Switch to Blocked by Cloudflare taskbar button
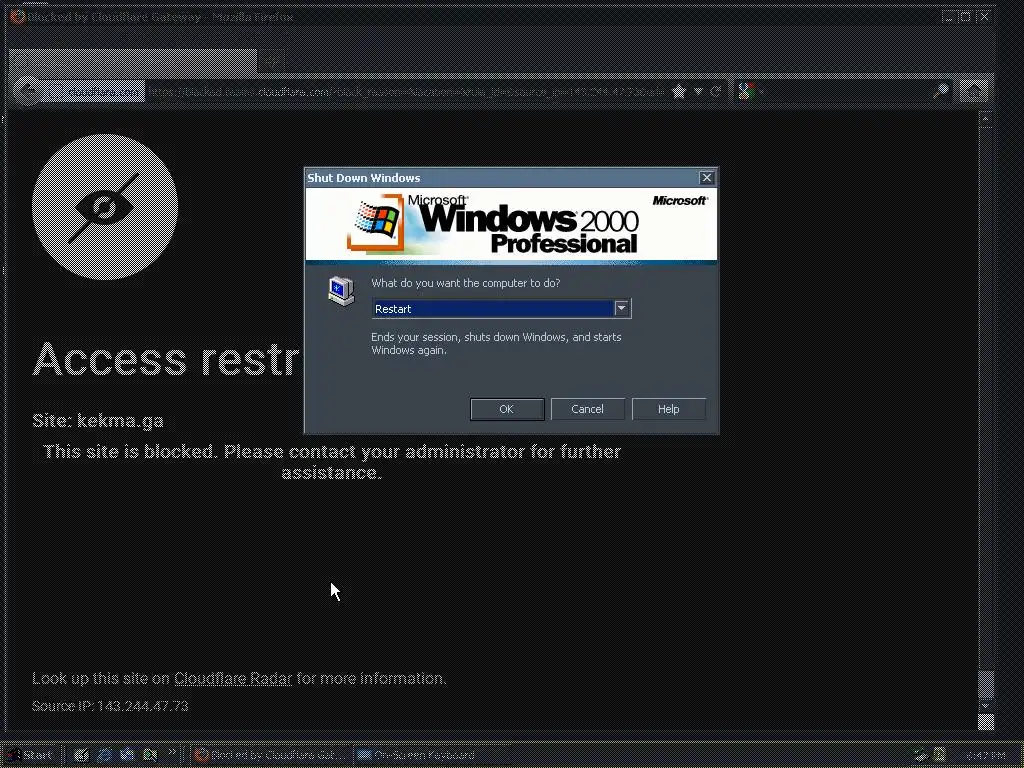This screenshot has width=1024, height=768. pos(272,755)
